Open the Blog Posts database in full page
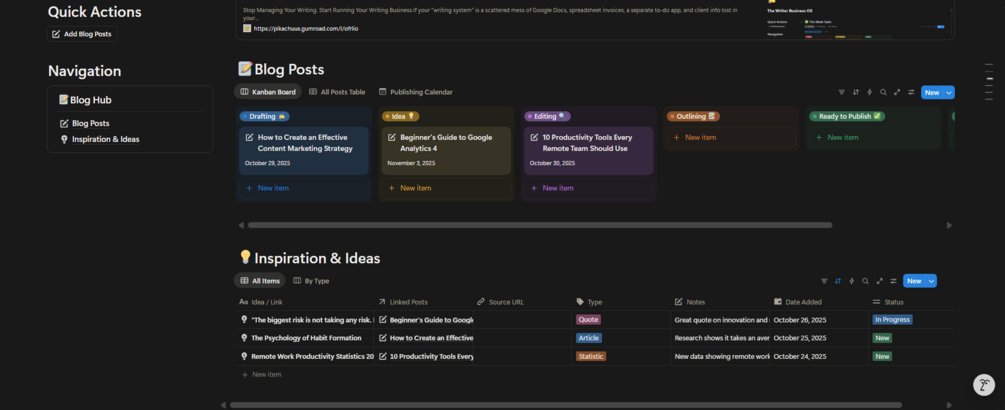This screenshot has width=1005, height=410. point(897,92)
